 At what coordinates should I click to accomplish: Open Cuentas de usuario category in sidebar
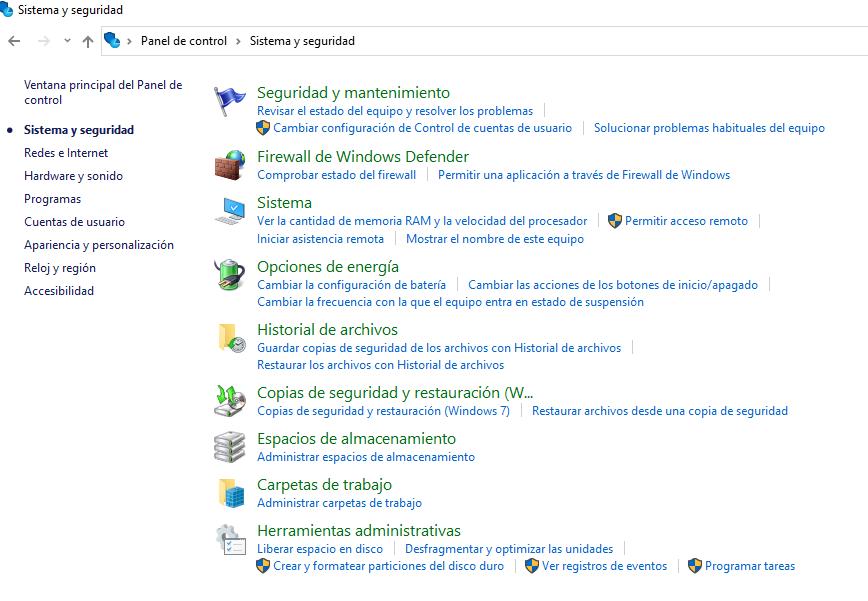pyautogui.click(x=74, y=222)
